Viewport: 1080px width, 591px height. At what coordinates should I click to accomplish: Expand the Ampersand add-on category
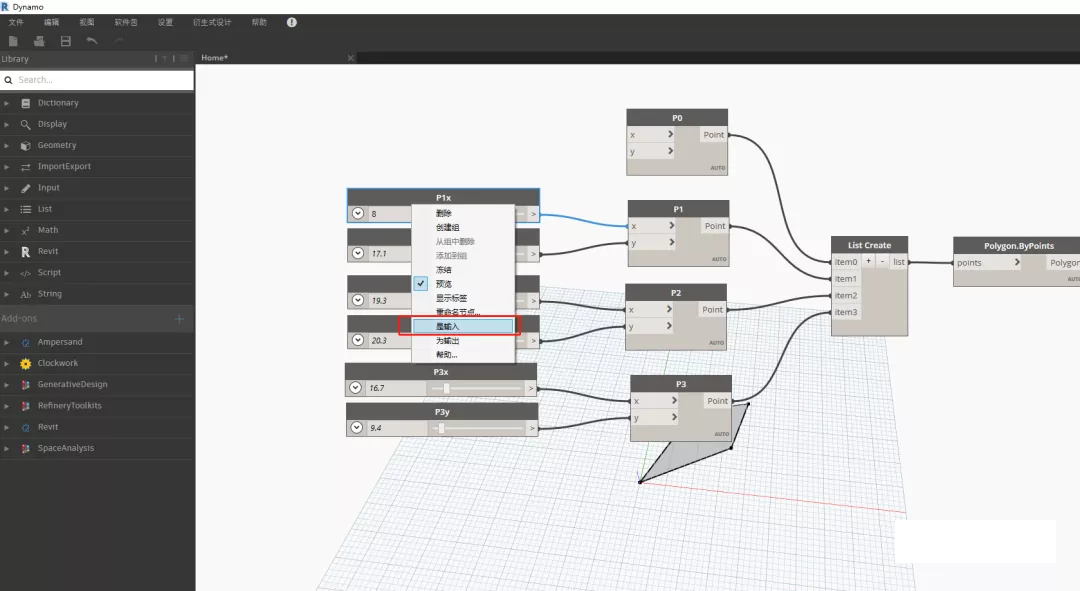coord(6,342)
